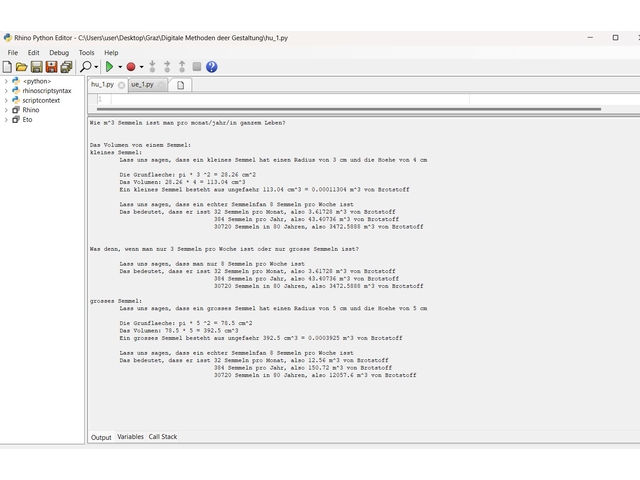Save all open scripts
Screen dimensions: 640x480
[66, 67]
